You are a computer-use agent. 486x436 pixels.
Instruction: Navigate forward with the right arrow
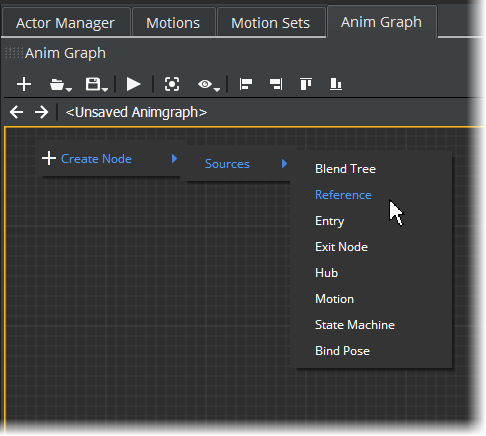click(41, 112)
